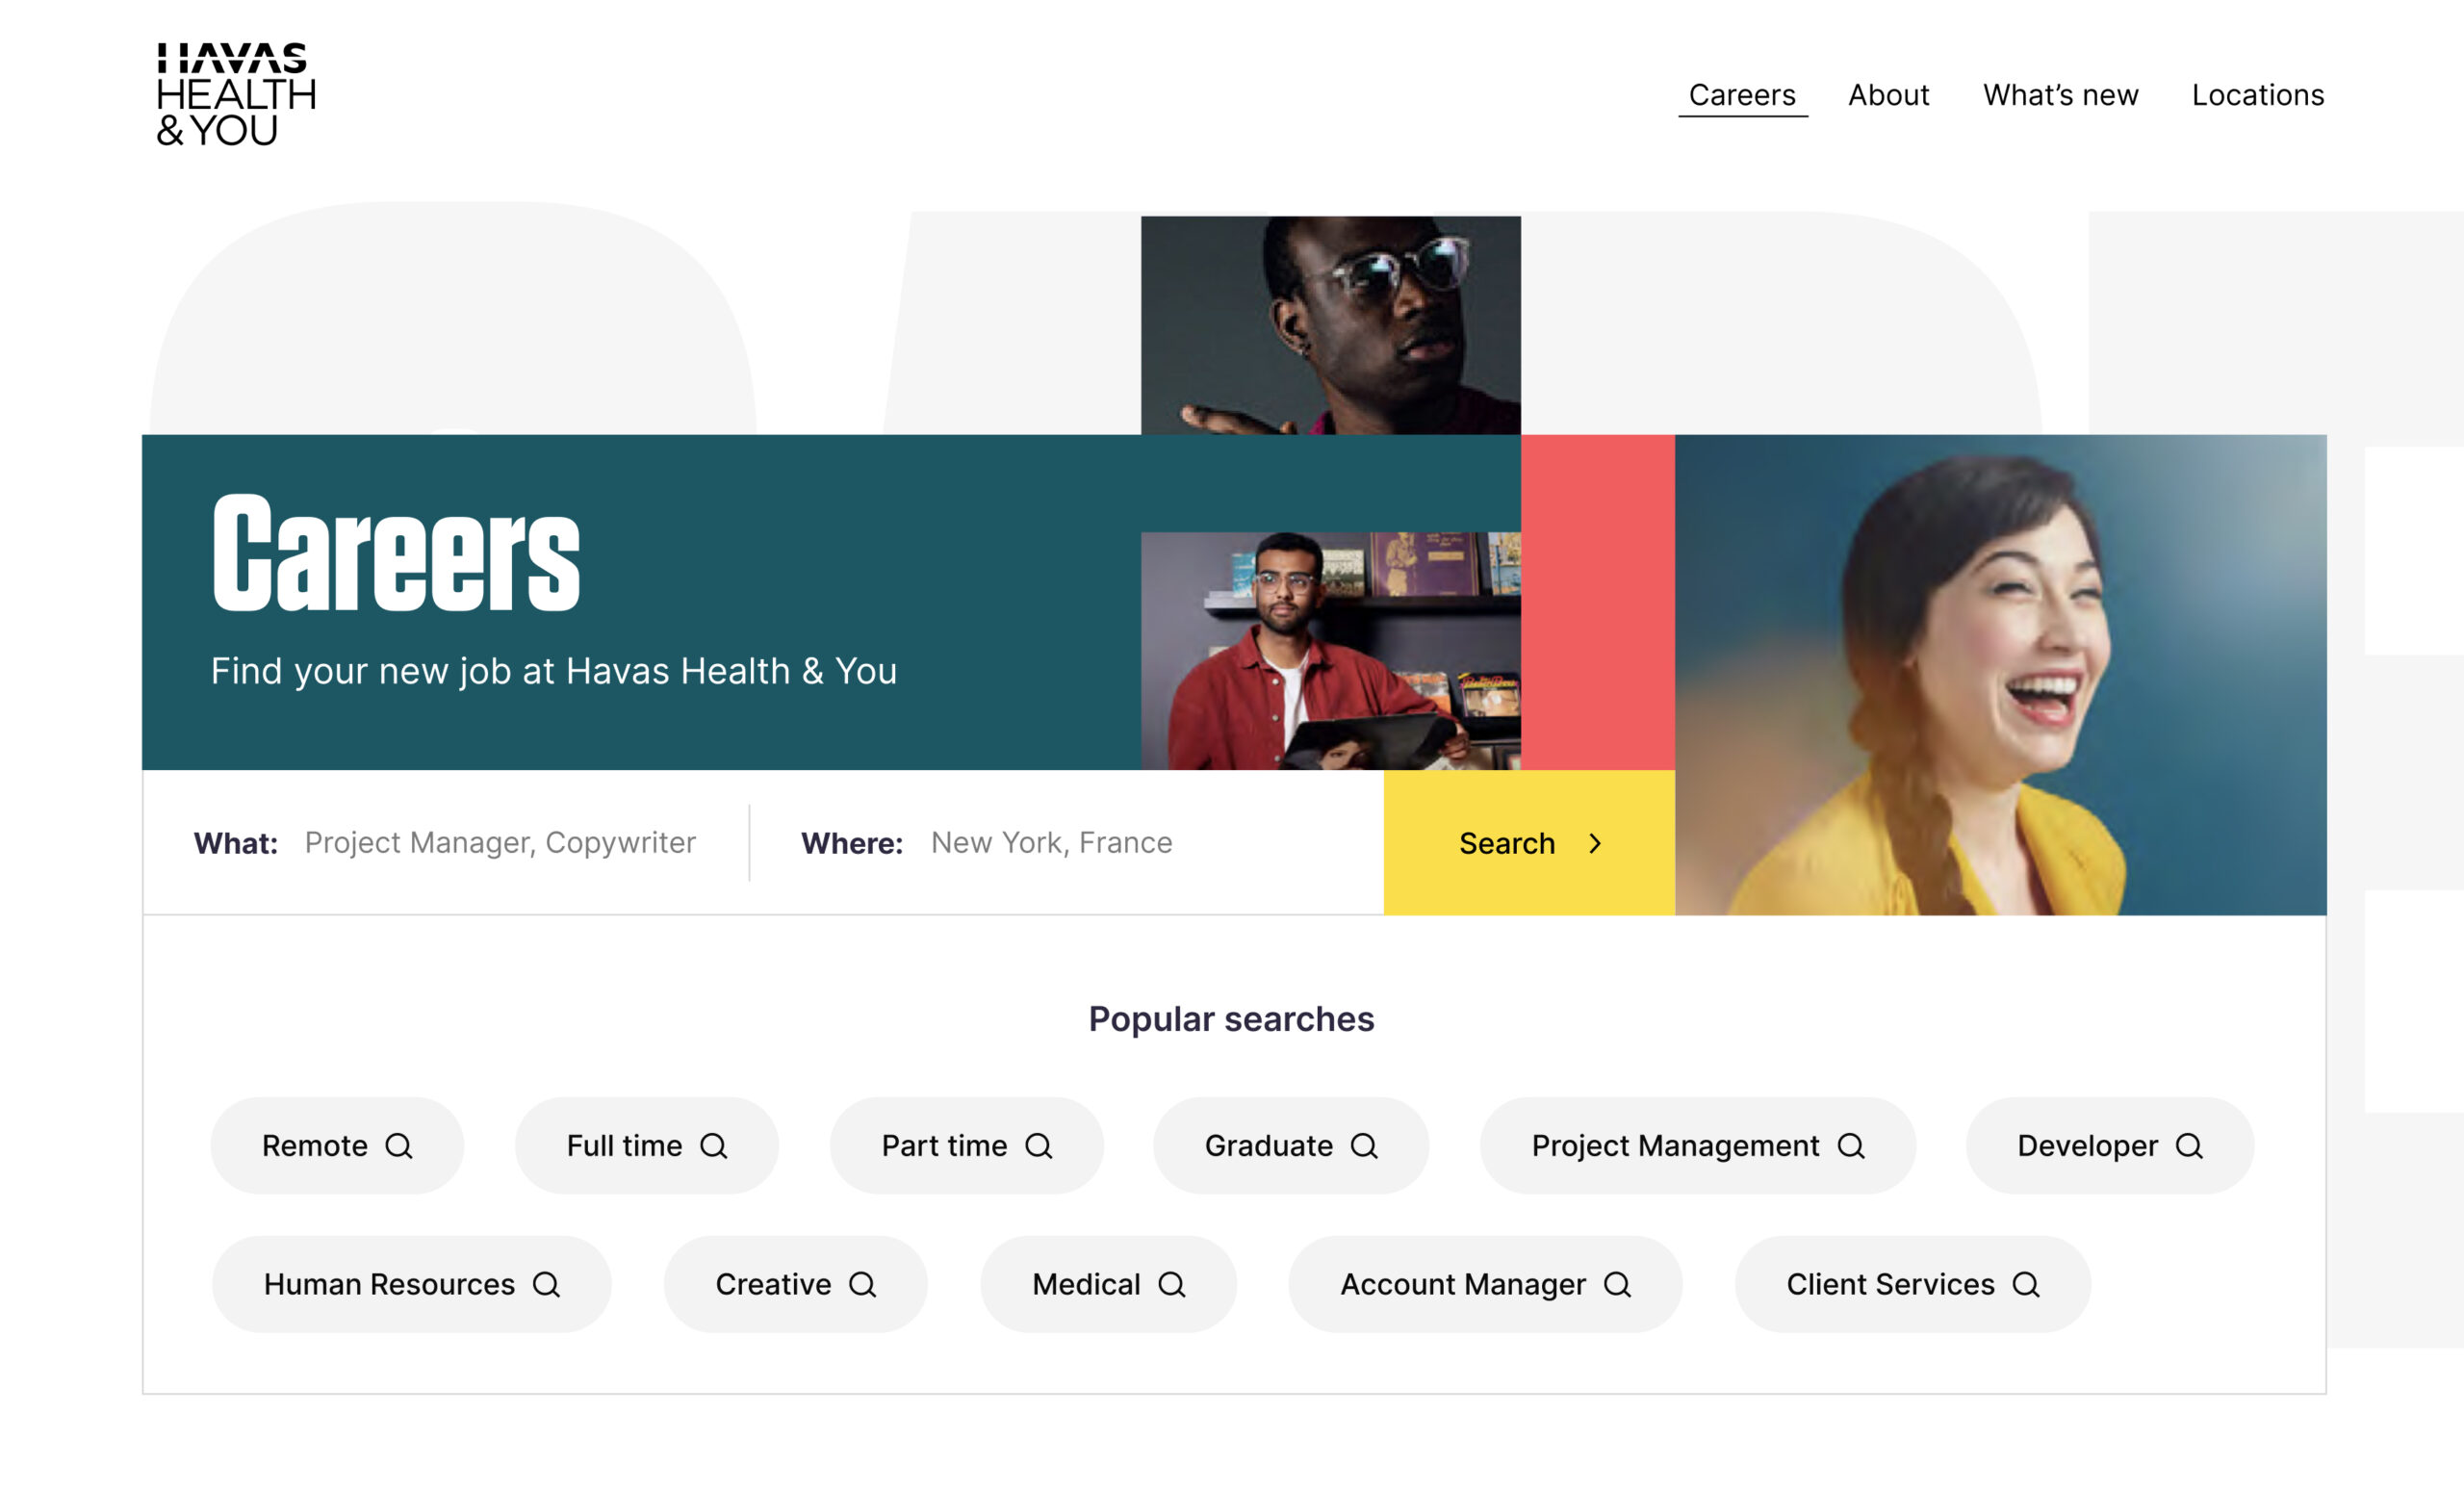This screenshot has height=1491, width=2464.
Task: Click magnifier icon on Creative chip
Action: tap(862, 1285)
